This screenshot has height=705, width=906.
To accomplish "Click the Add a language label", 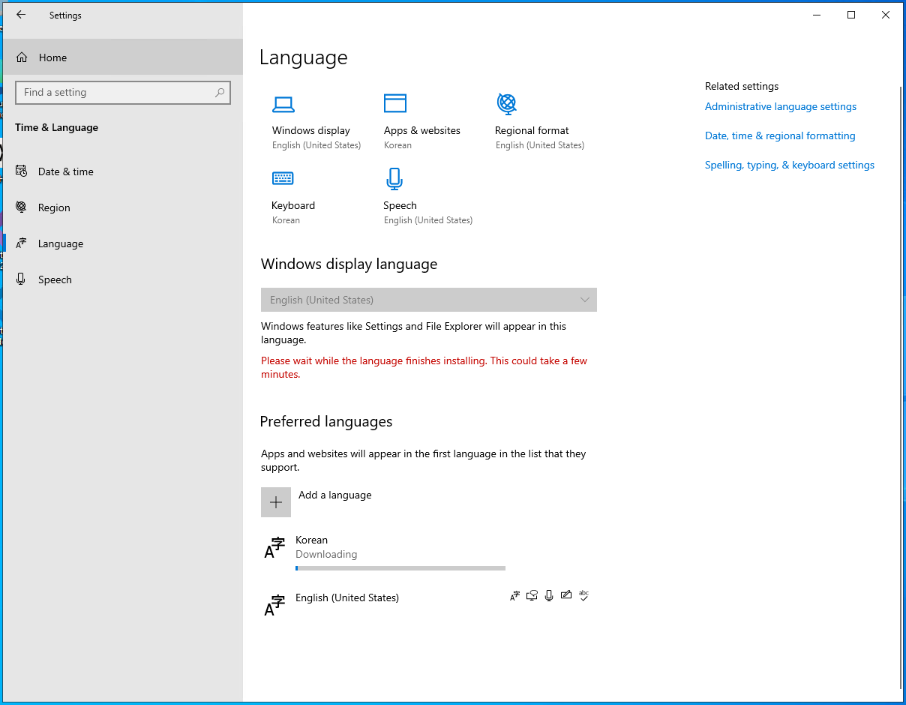I will pos(335,495).
